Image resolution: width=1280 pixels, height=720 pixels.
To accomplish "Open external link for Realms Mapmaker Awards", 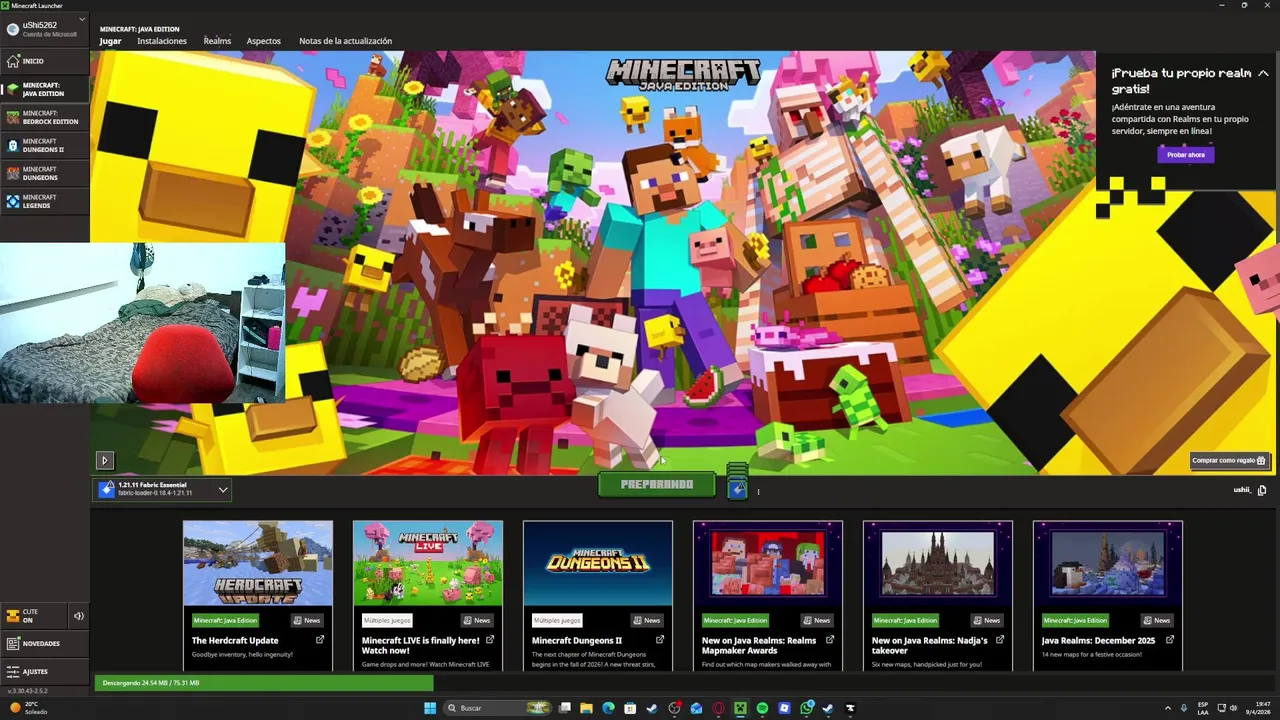I will pyautogui.click(x=830, y=640).
